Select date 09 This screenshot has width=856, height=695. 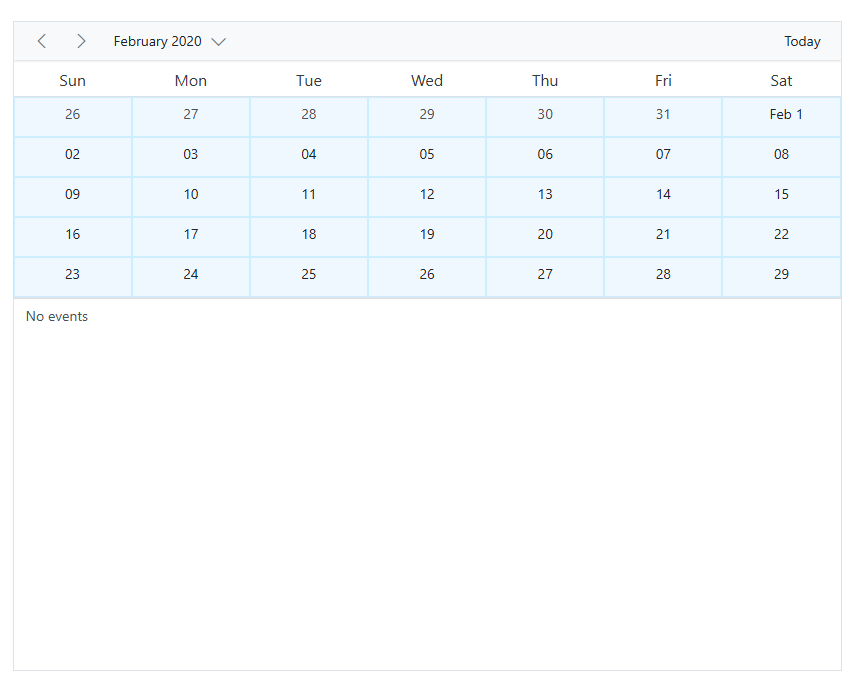(x=73, y=197)
